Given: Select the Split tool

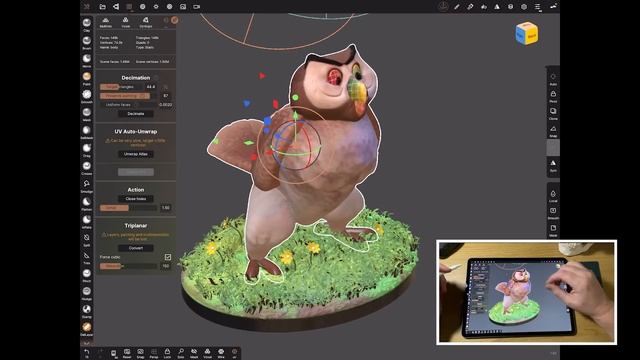Looking at the screenshot, I should (x=87, y=240).
